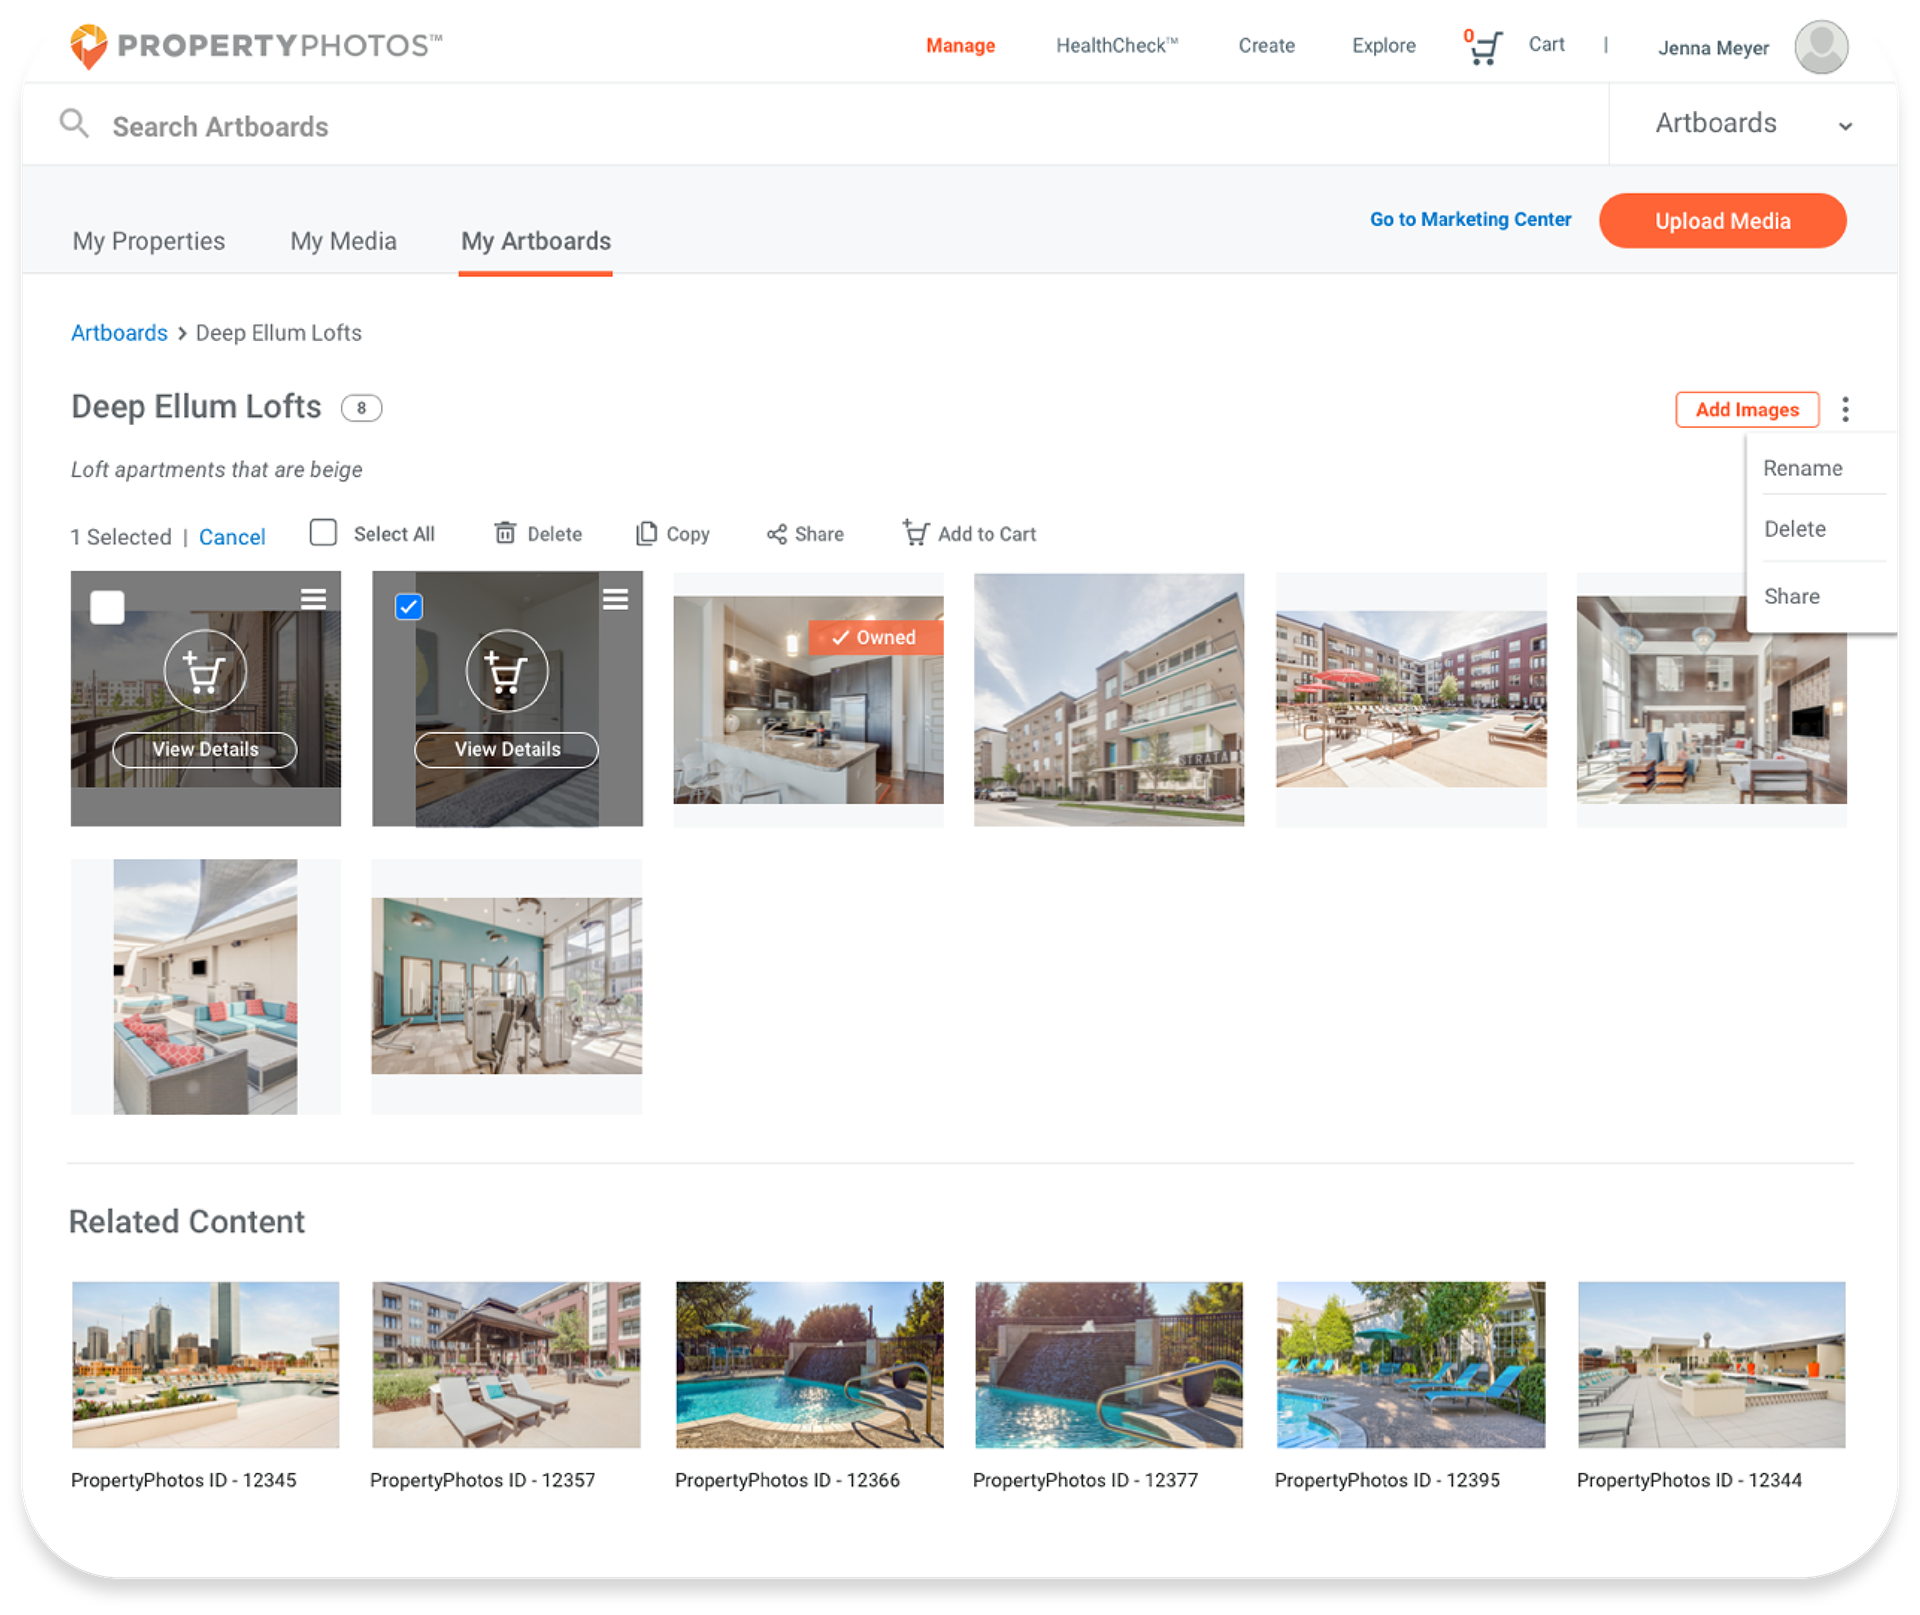Open hamburger menu on selected bedroom image
This screenshot has width=1920, height=1615.
615,599
